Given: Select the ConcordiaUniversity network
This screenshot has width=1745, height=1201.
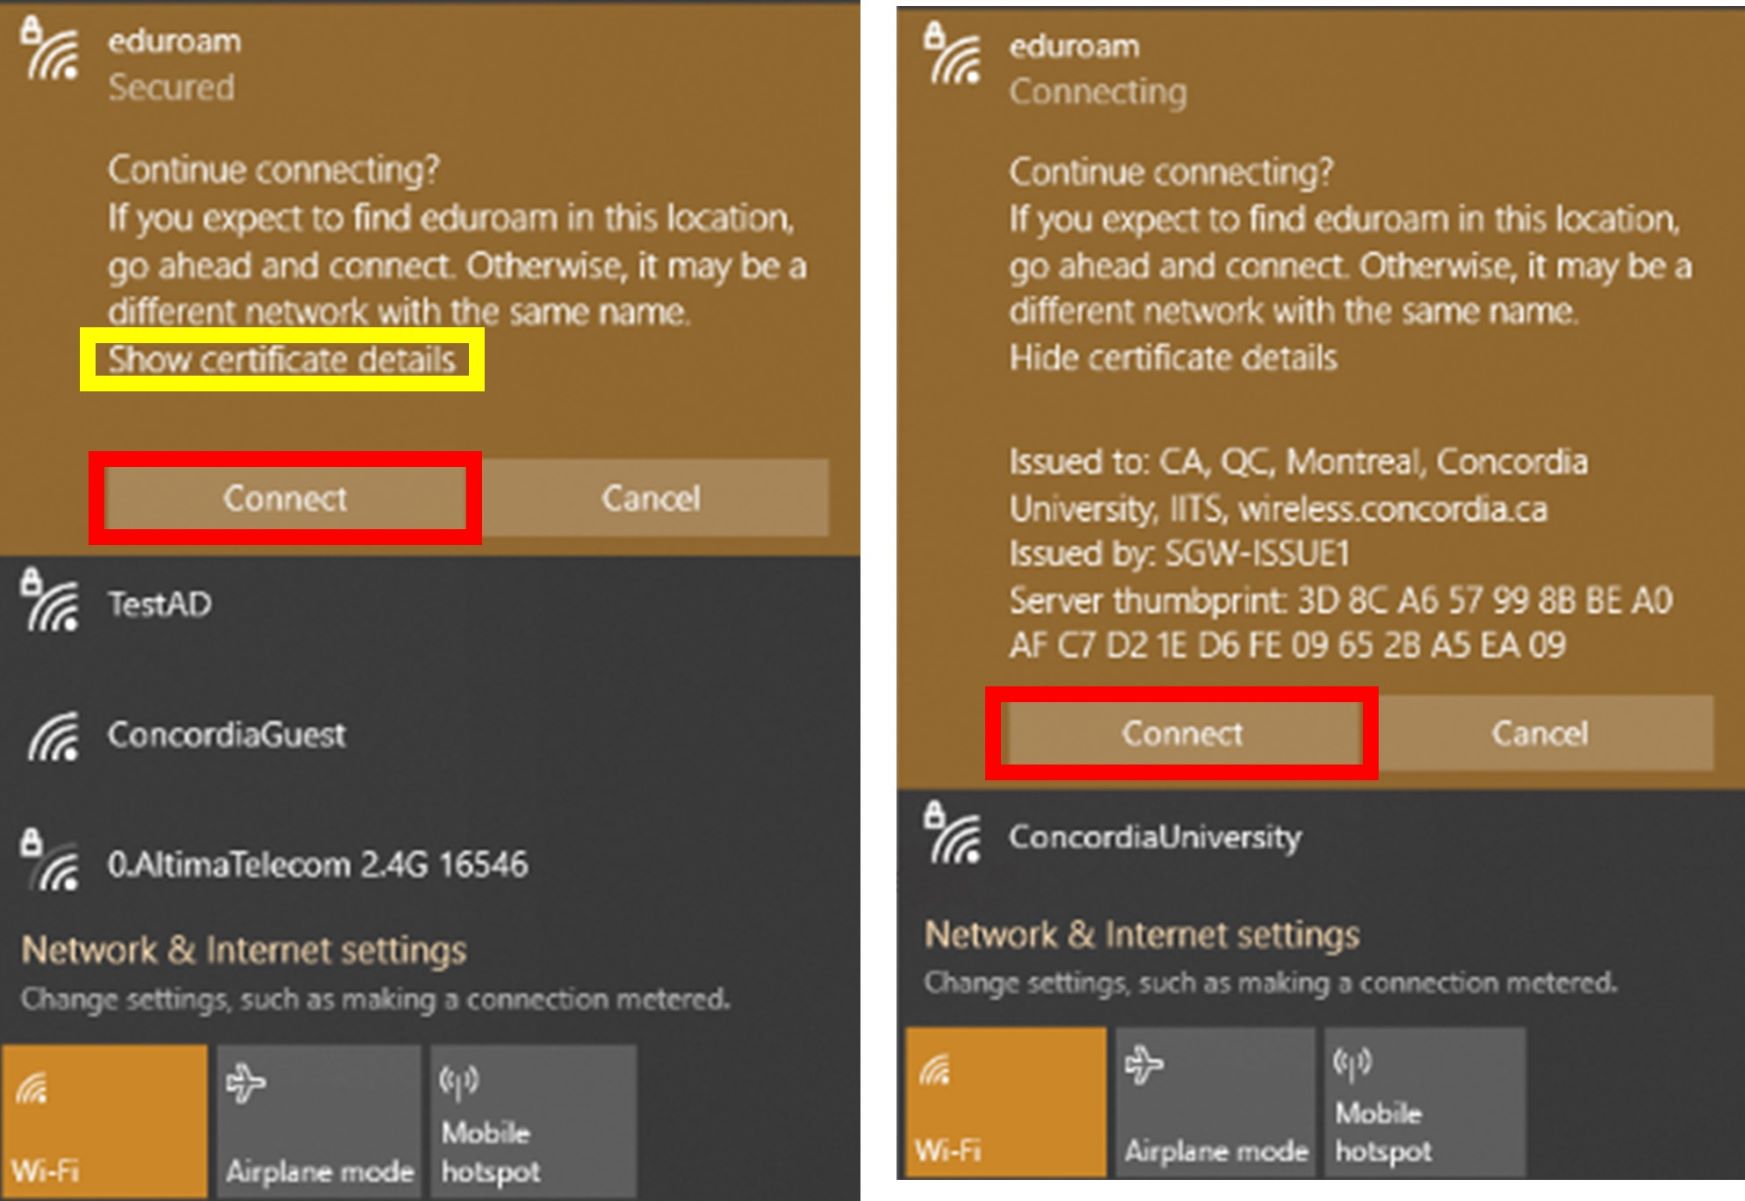Looking at the screenshot, I should (x=1320, y=837).
